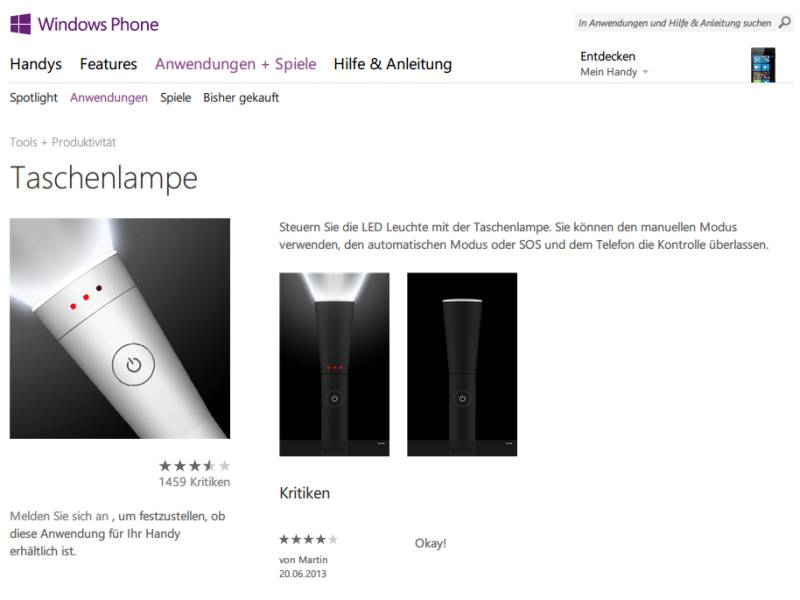Open the Bisher gekauft tab
This screenshot has height=600, width=800.
[241, 98]
